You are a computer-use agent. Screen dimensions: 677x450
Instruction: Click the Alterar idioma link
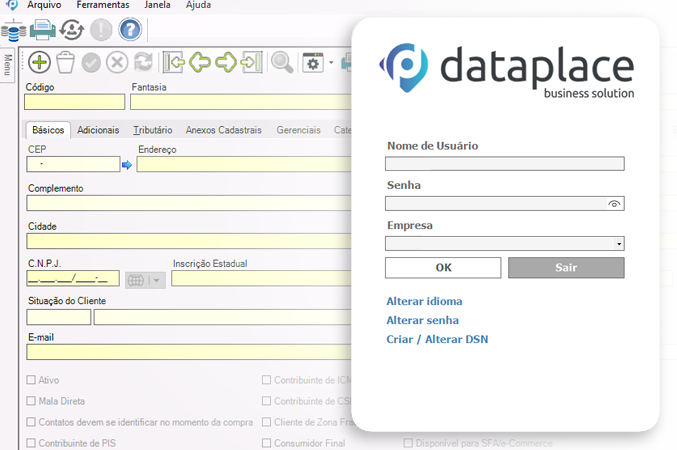[x=424, y=301]
